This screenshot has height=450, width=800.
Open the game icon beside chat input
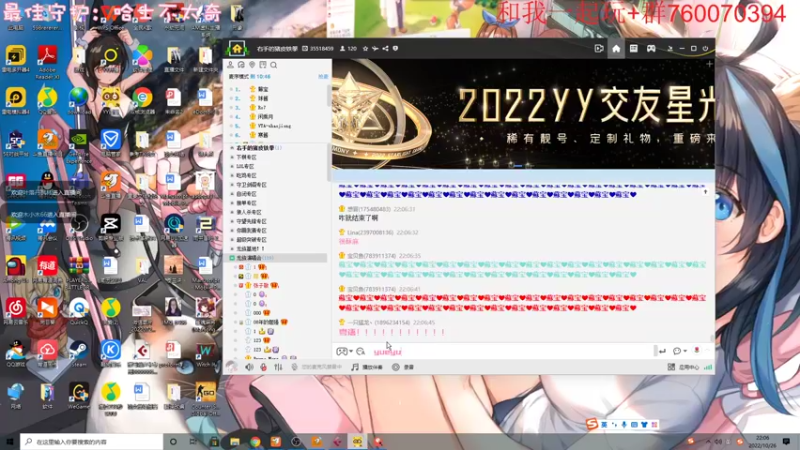[x=341, y=351]
